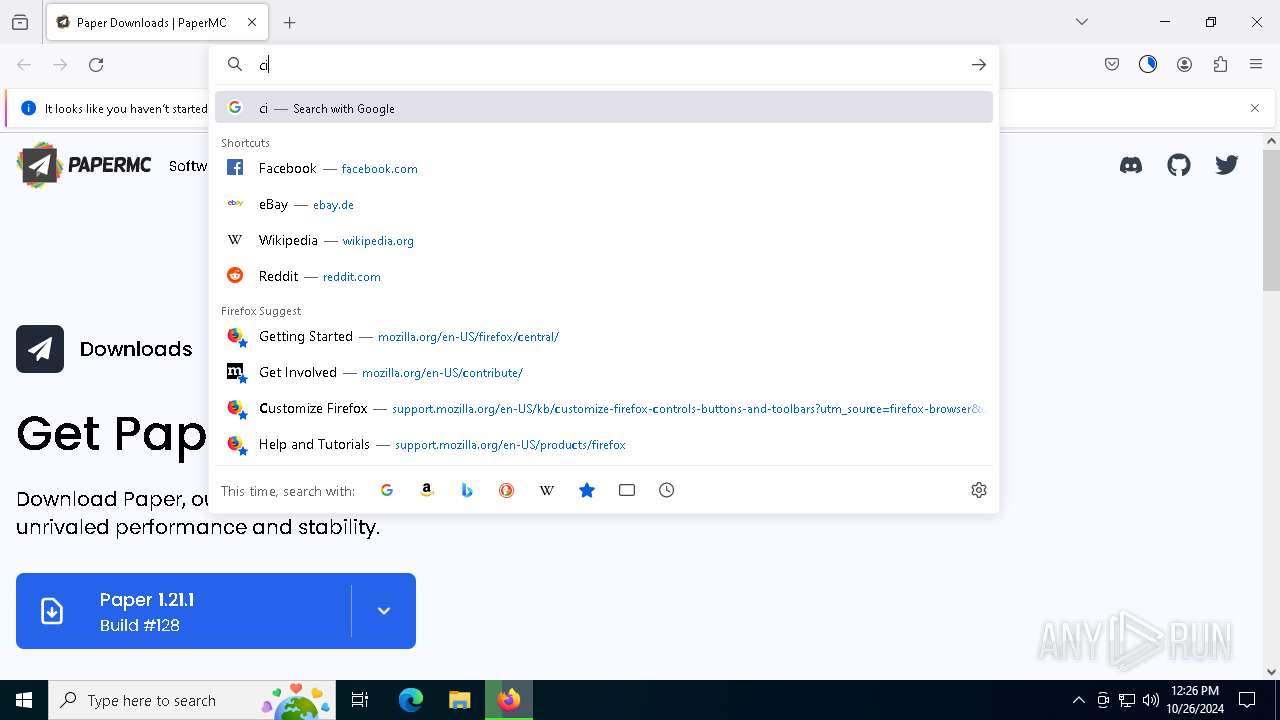Open the Save to Pocket icon
The image size is (1280, 720).
pyautogui.click(x=1112, y=64)
